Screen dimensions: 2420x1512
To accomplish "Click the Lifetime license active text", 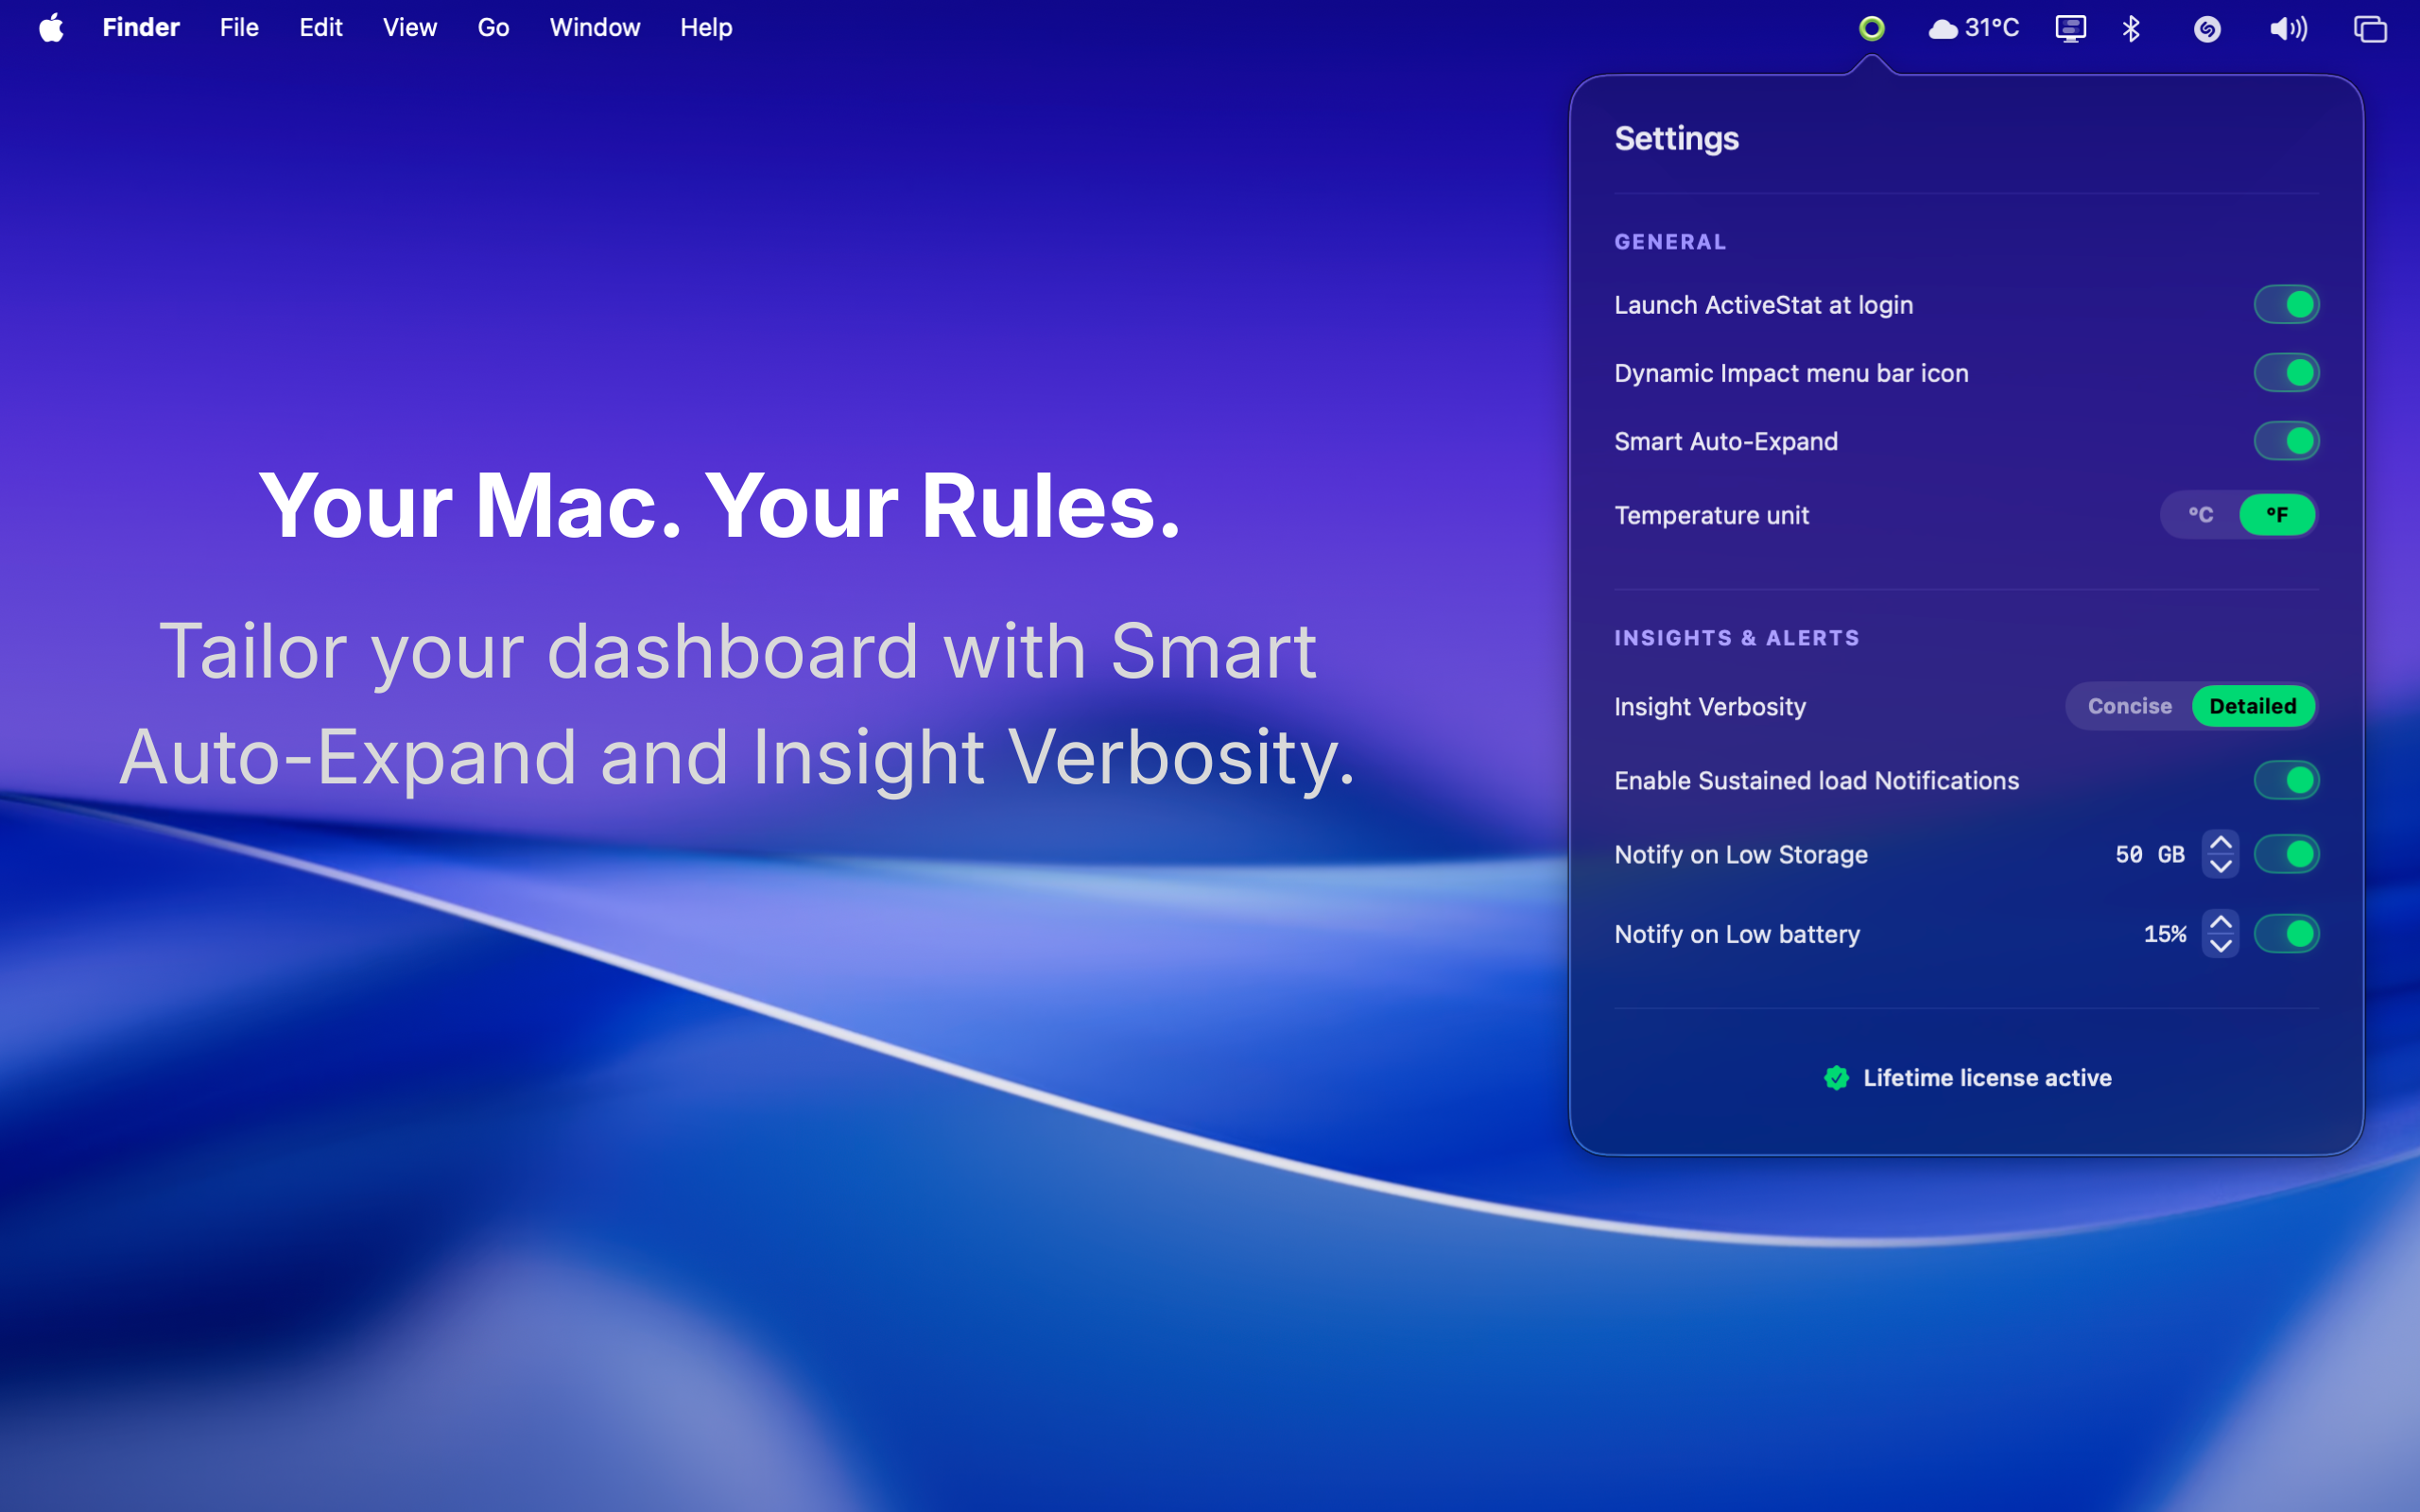I will (x=1987, y=1078).
